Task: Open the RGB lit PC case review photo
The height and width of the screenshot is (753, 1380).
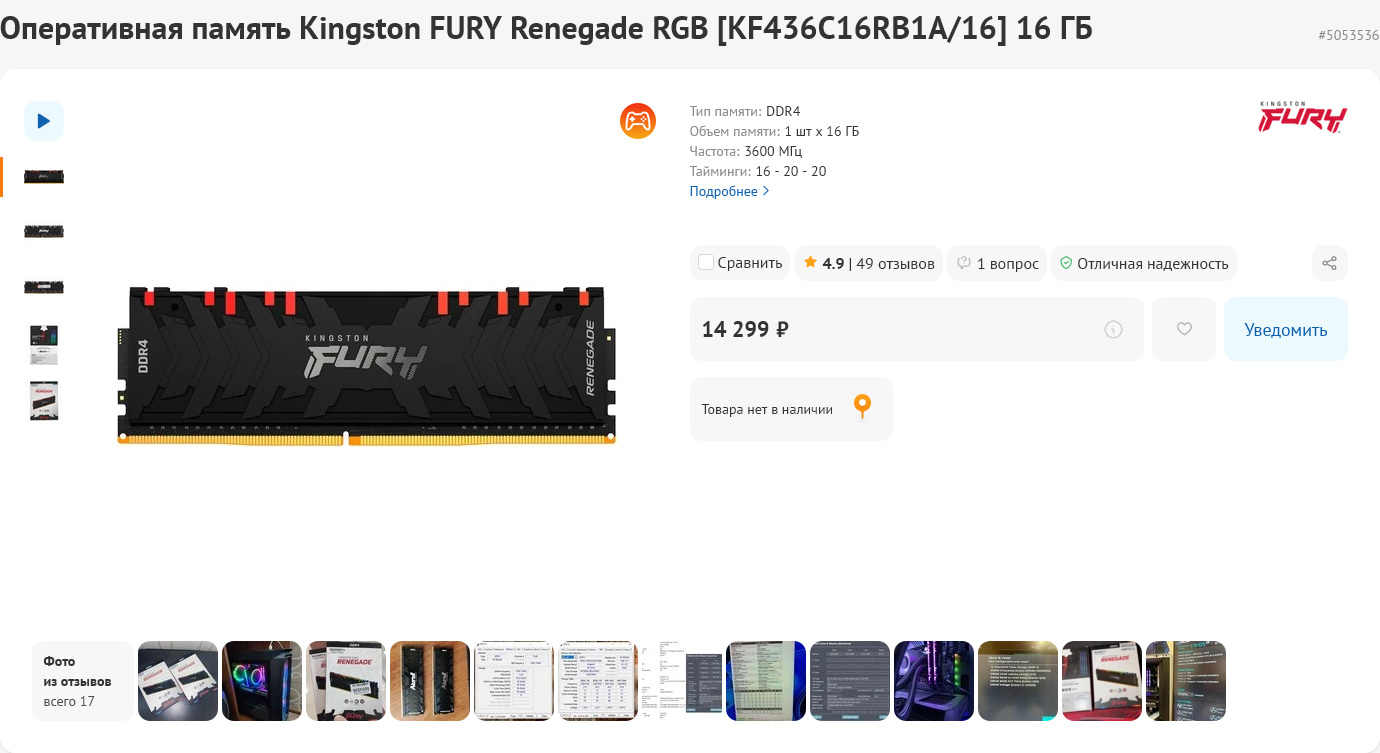Action: pyautogui.click(x=262, y=681)
